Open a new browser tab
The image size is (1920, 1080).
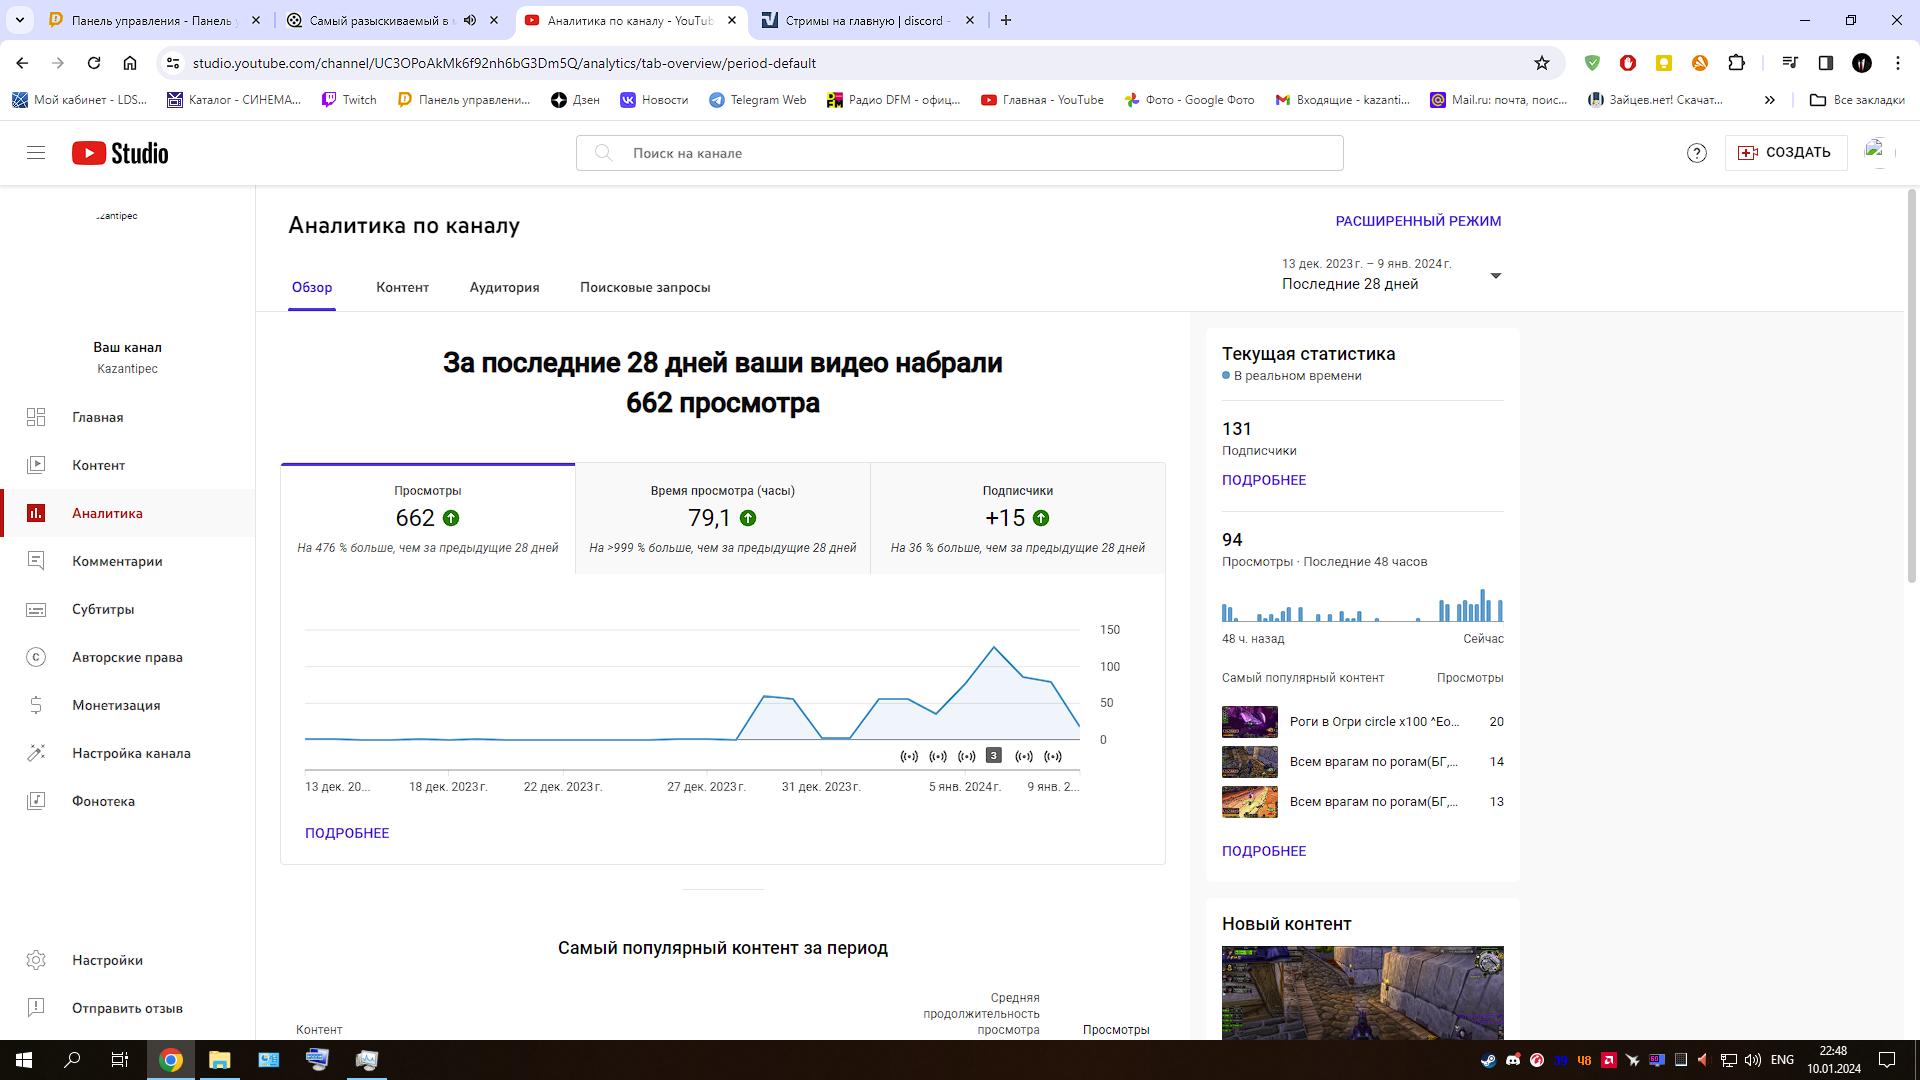1006,20
